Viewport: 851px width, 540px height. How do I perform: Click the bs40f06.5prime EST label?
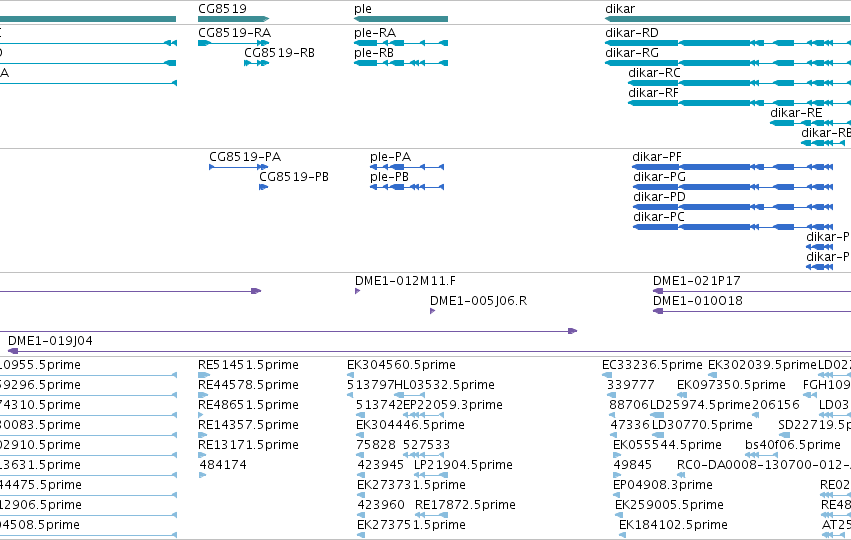pyautogui.click(x=792, y=446)
